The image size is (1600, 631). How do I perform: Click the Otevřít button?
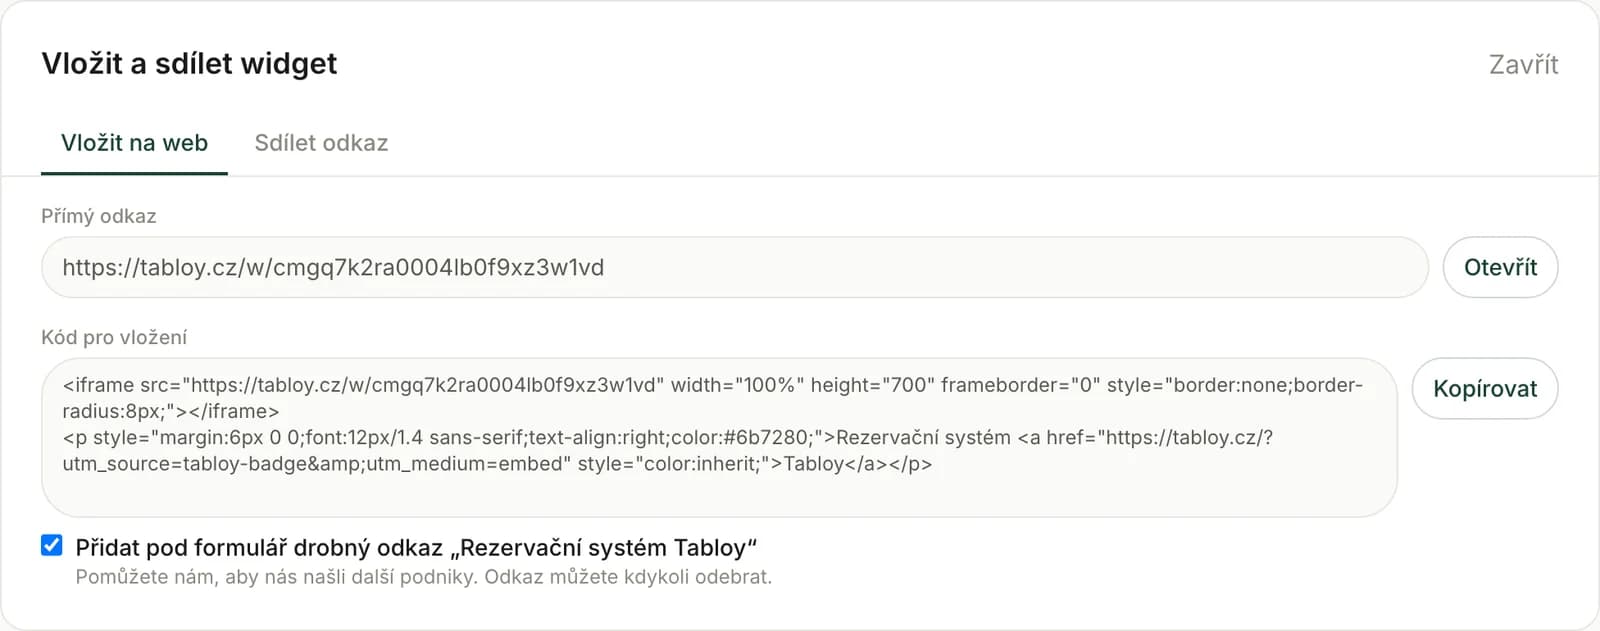coord(1500,267)
